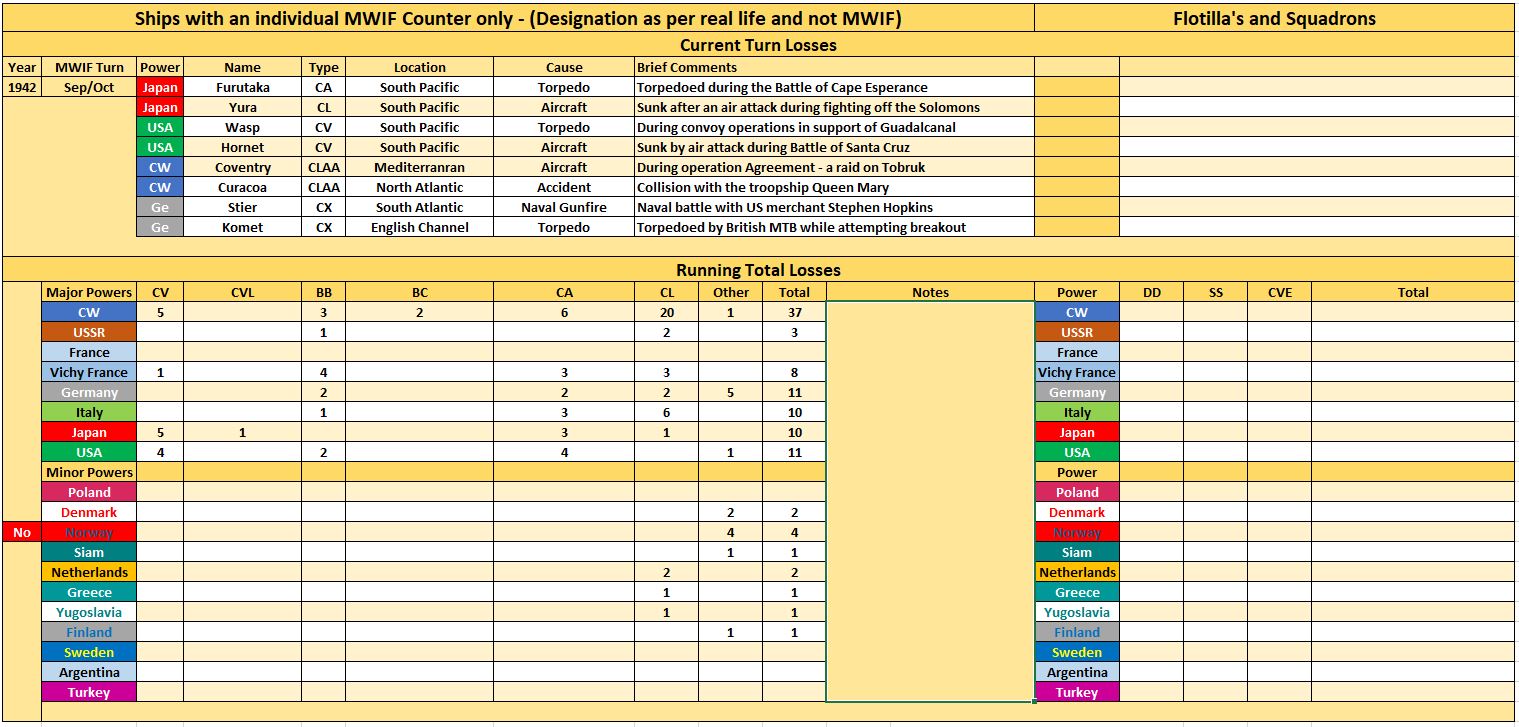
Task: Select the Komet ship name cell
Action: click(243, 227)
